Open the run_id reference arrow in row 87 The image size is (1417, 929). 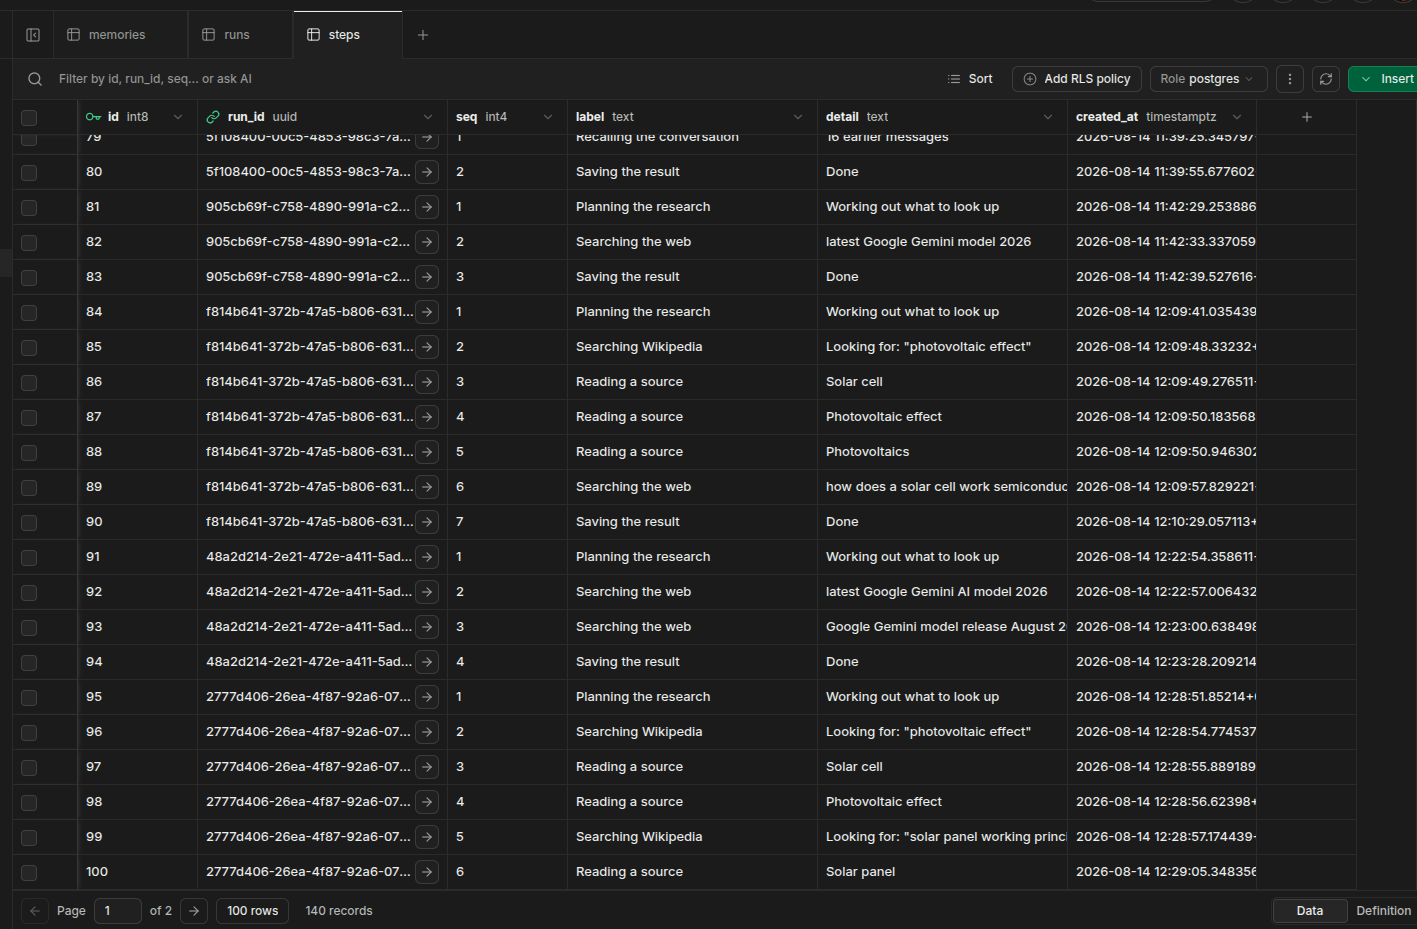(427, 417)
